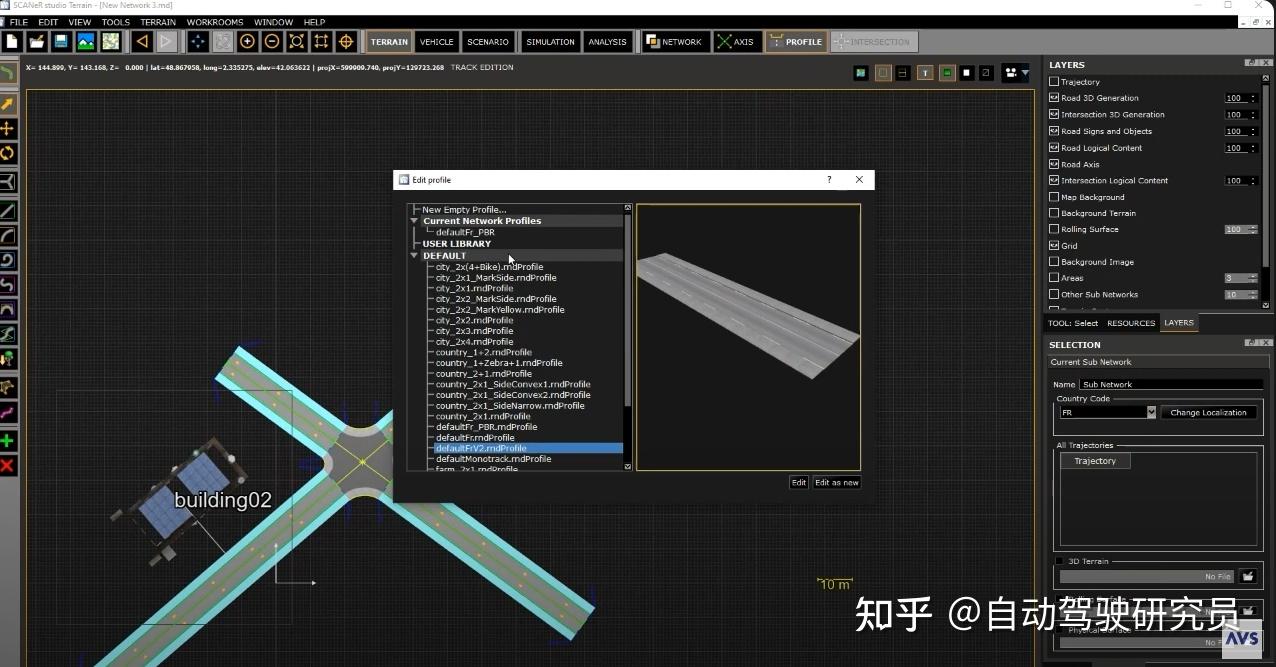Adjust the Road 3D Generation value stepper
This screenshot has width=1276, height=667.
coord(1252,97)
